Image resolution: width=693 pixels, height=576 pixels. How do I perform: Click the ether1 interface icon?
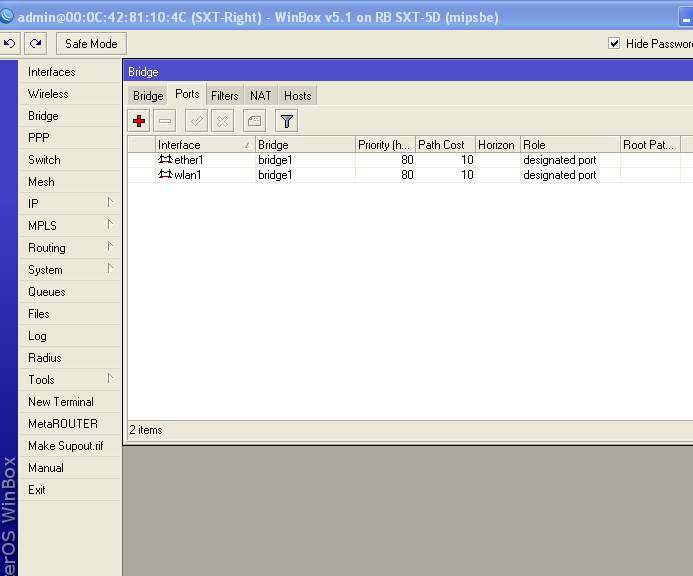pos(165,159)
